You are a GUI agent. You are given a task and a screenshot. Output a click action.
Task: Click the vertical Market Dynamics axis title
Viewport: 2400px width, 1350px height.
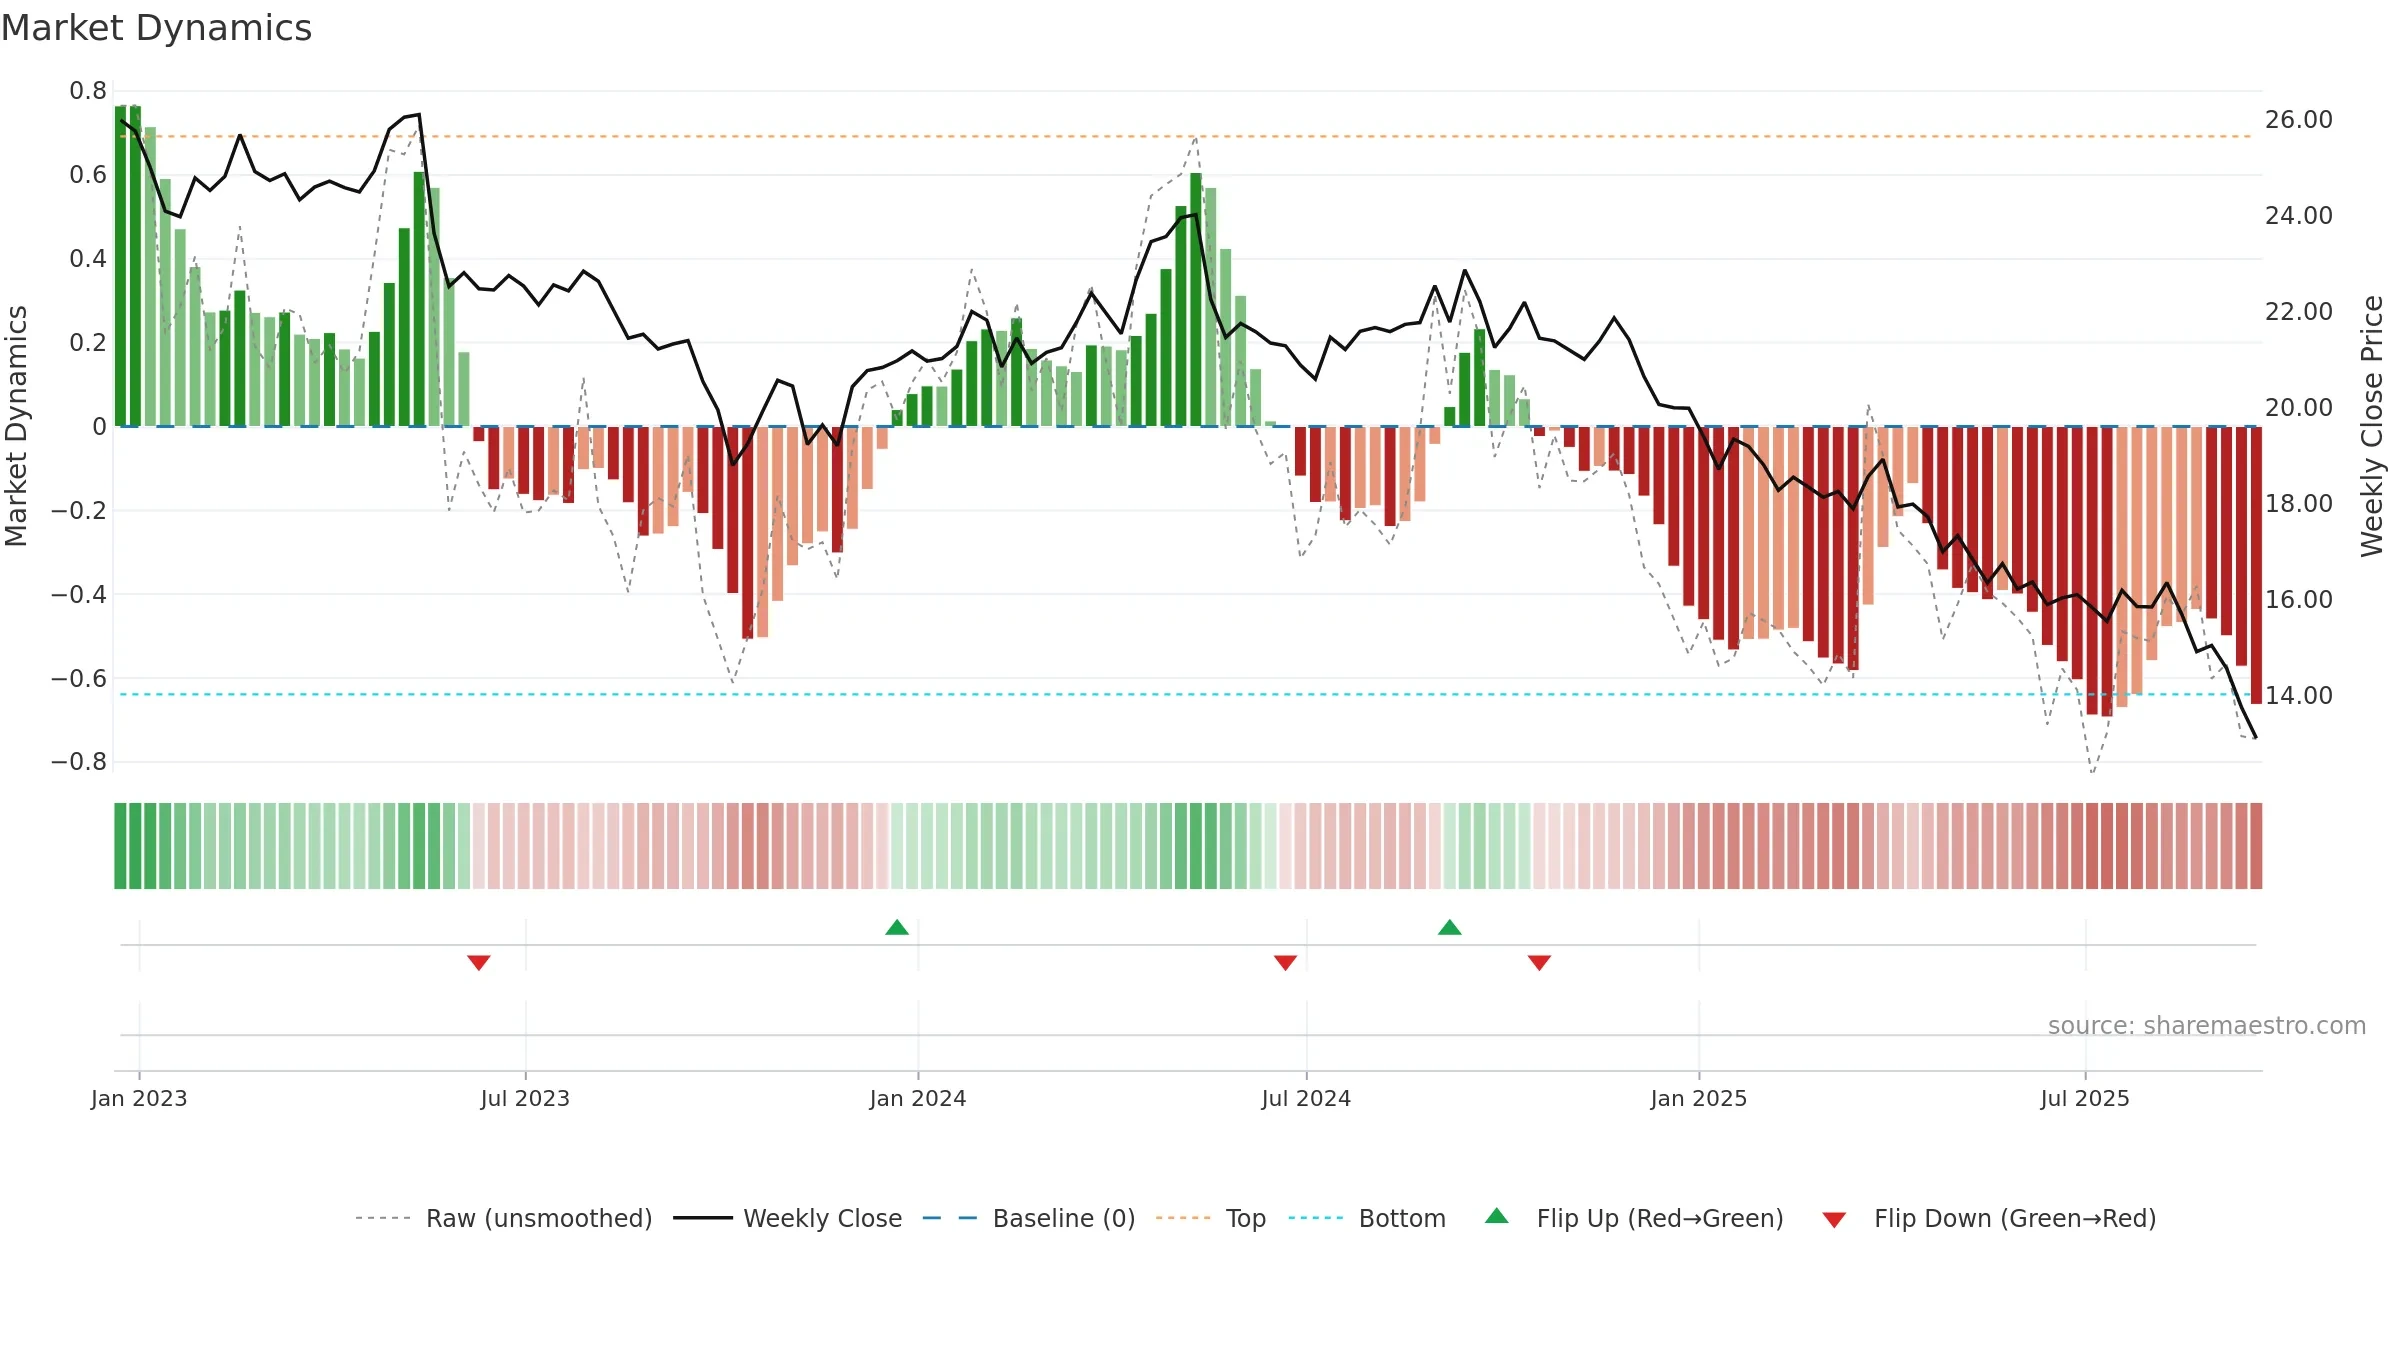click(x=16, y=426)
